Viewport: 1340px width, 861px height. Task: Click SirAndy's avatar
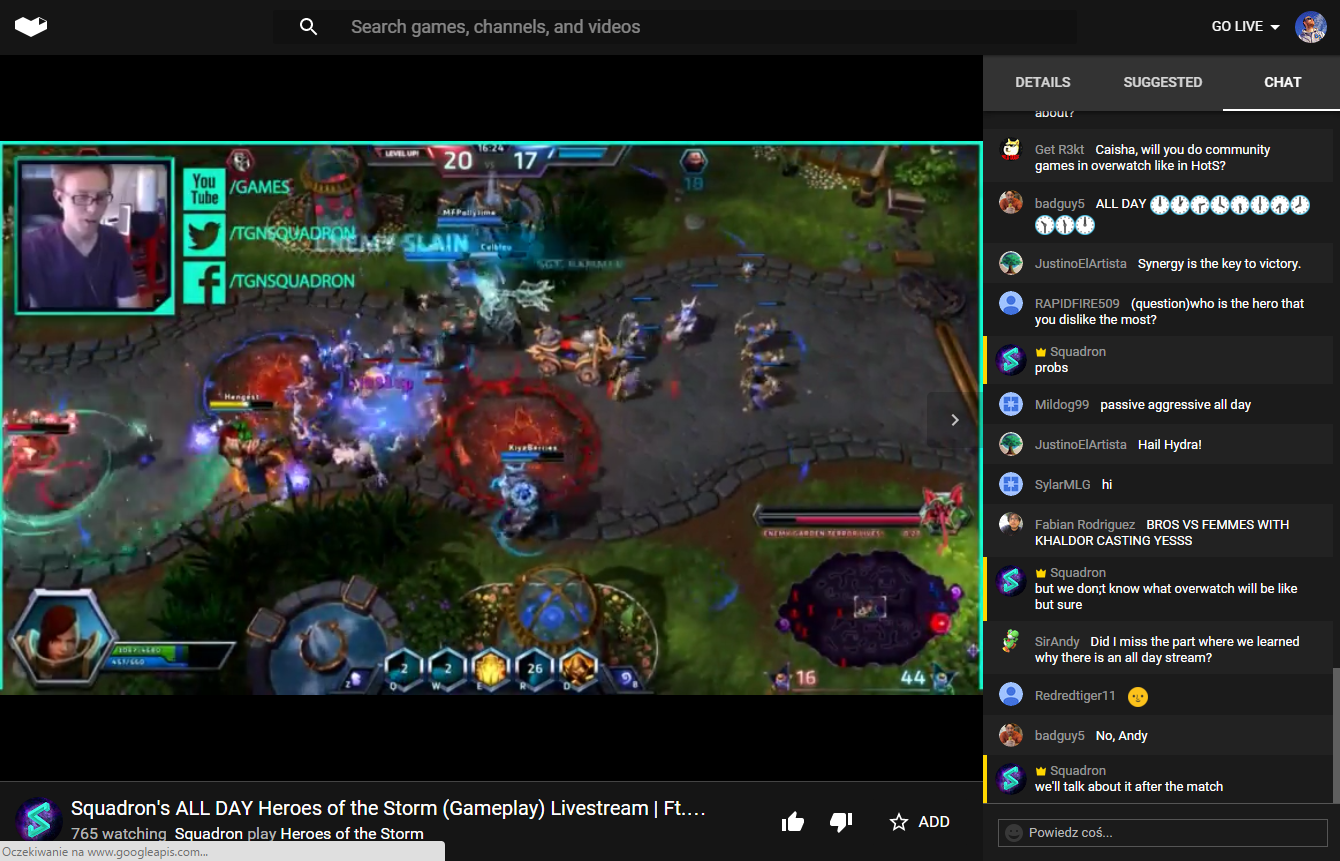tap(1011, 641)
